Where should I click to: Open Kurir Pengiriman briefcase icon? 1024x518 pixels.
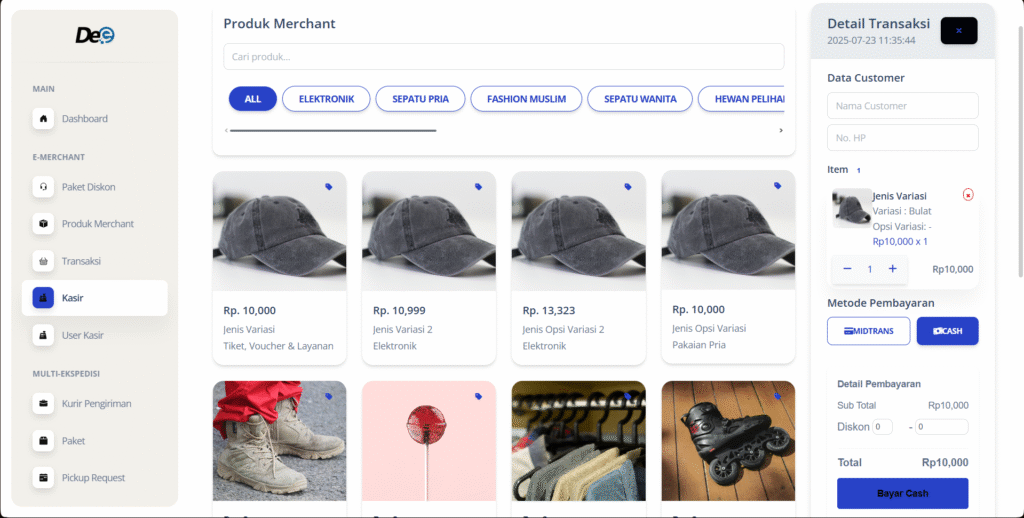click(43, 404)
